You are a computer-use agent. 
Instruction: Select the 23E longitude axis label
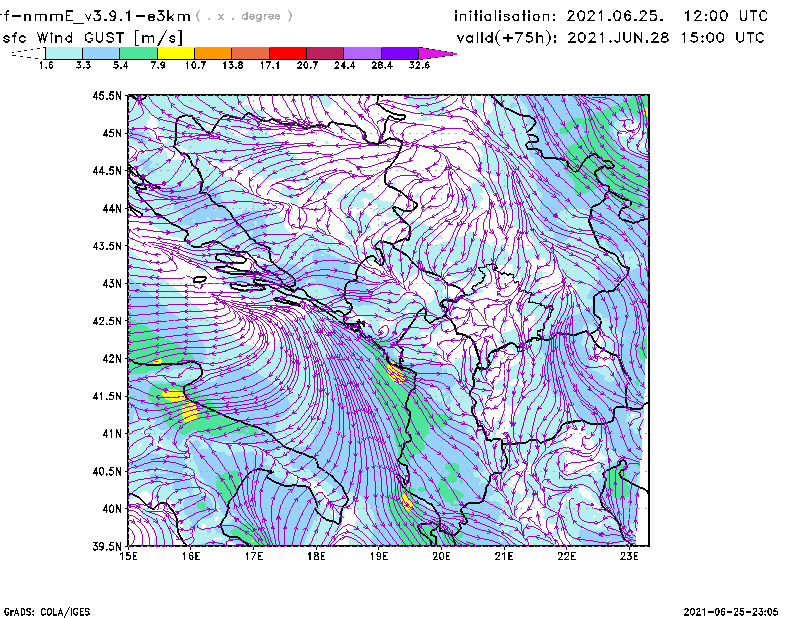point(629,556)
